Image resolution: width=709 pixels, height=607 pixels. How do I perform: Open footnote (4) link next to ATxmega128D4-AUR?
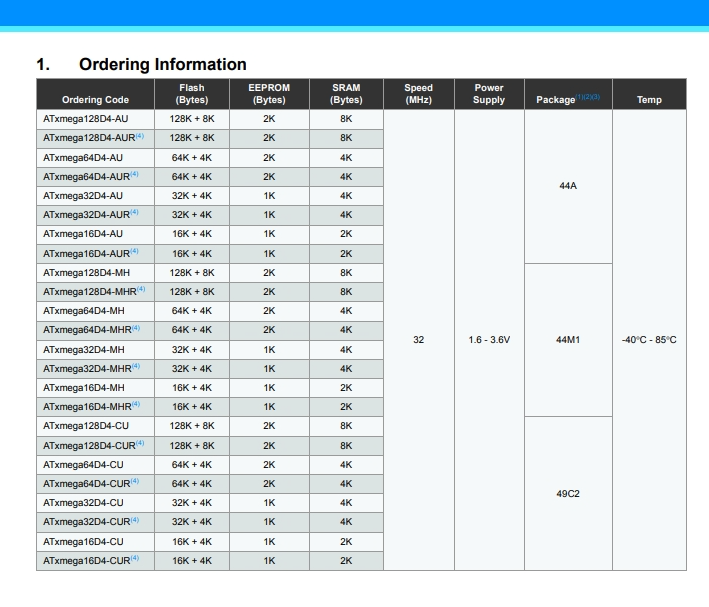coord(140,136)
